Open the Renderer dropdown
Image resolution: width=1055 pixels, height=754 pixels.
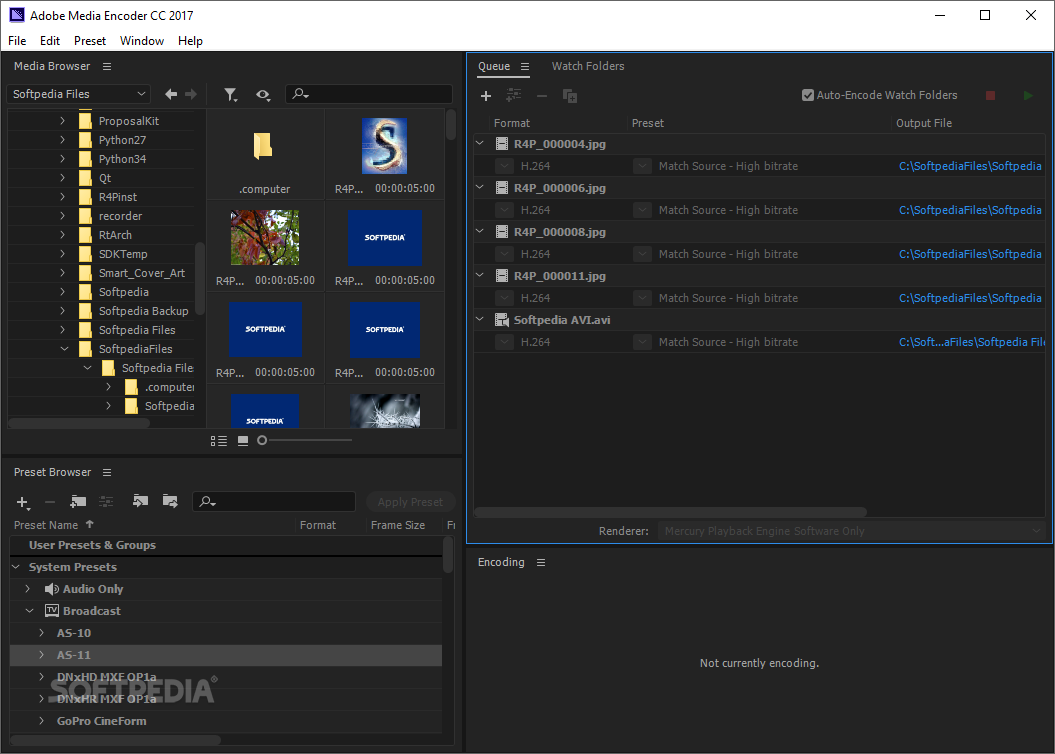click(x=850, y=531)
